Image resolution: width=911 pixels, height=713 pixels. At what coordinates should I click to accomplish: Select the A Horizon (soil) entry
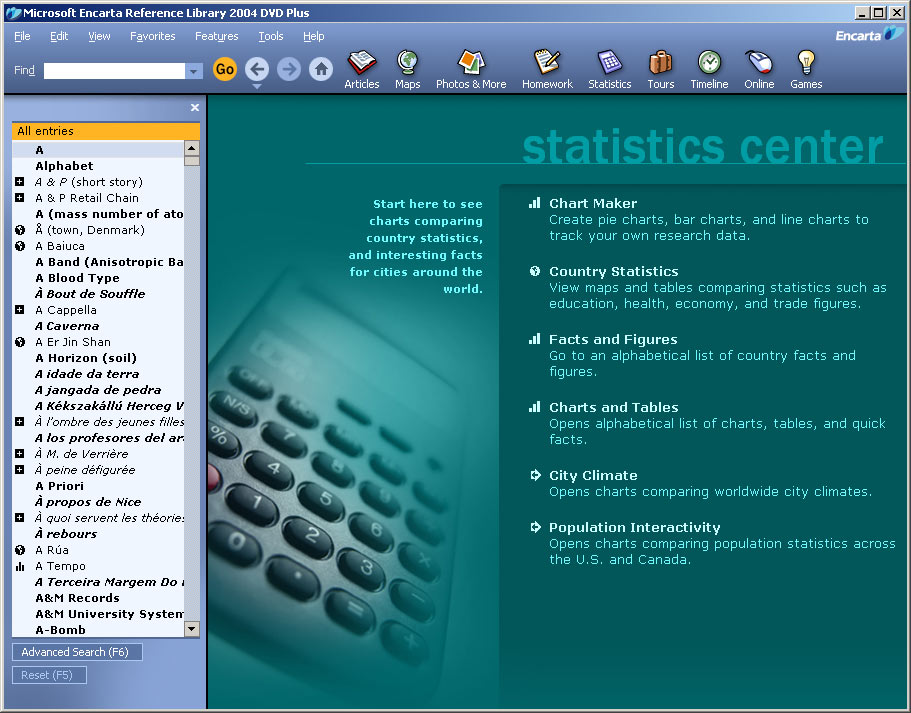pos(86,358)
